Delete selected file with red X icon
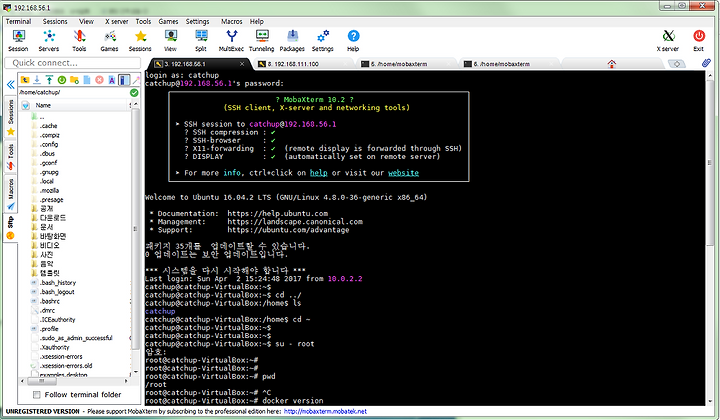The image size is (720, 420). point(99,80)
